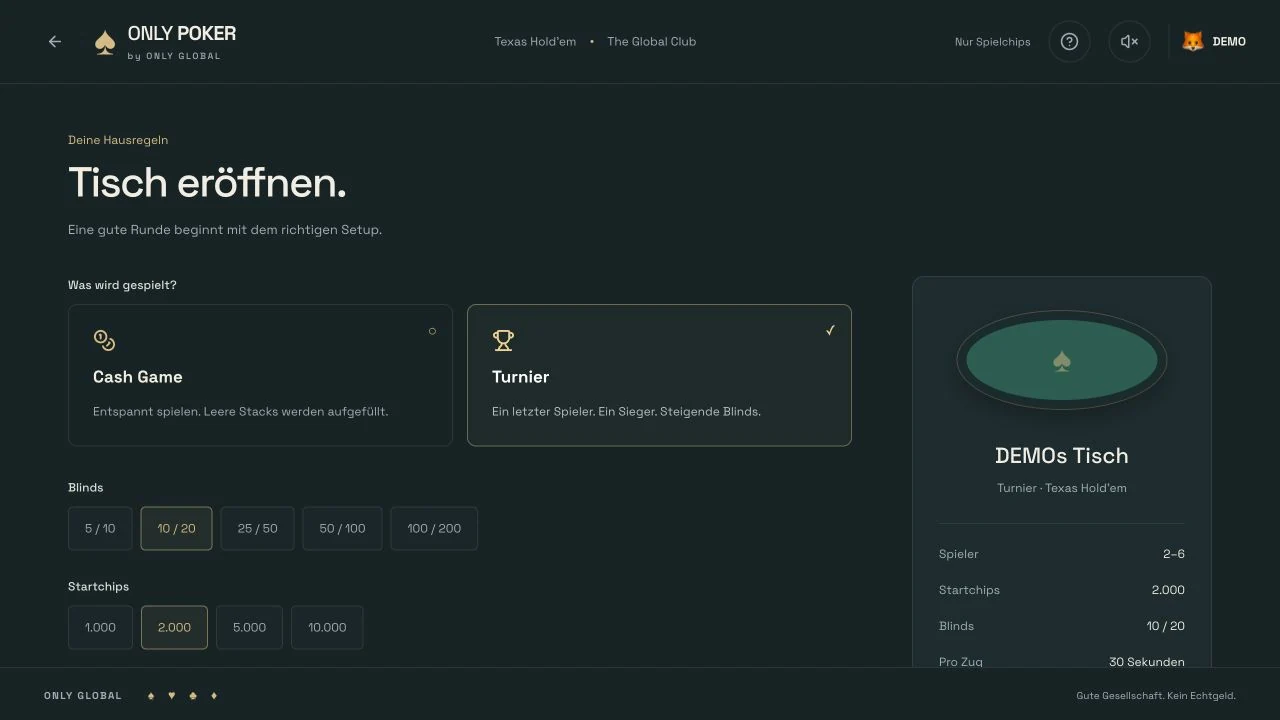Click the trophy icon on Turnier
This screenshot has width=1280, height=720.
(x=503, y=340)
